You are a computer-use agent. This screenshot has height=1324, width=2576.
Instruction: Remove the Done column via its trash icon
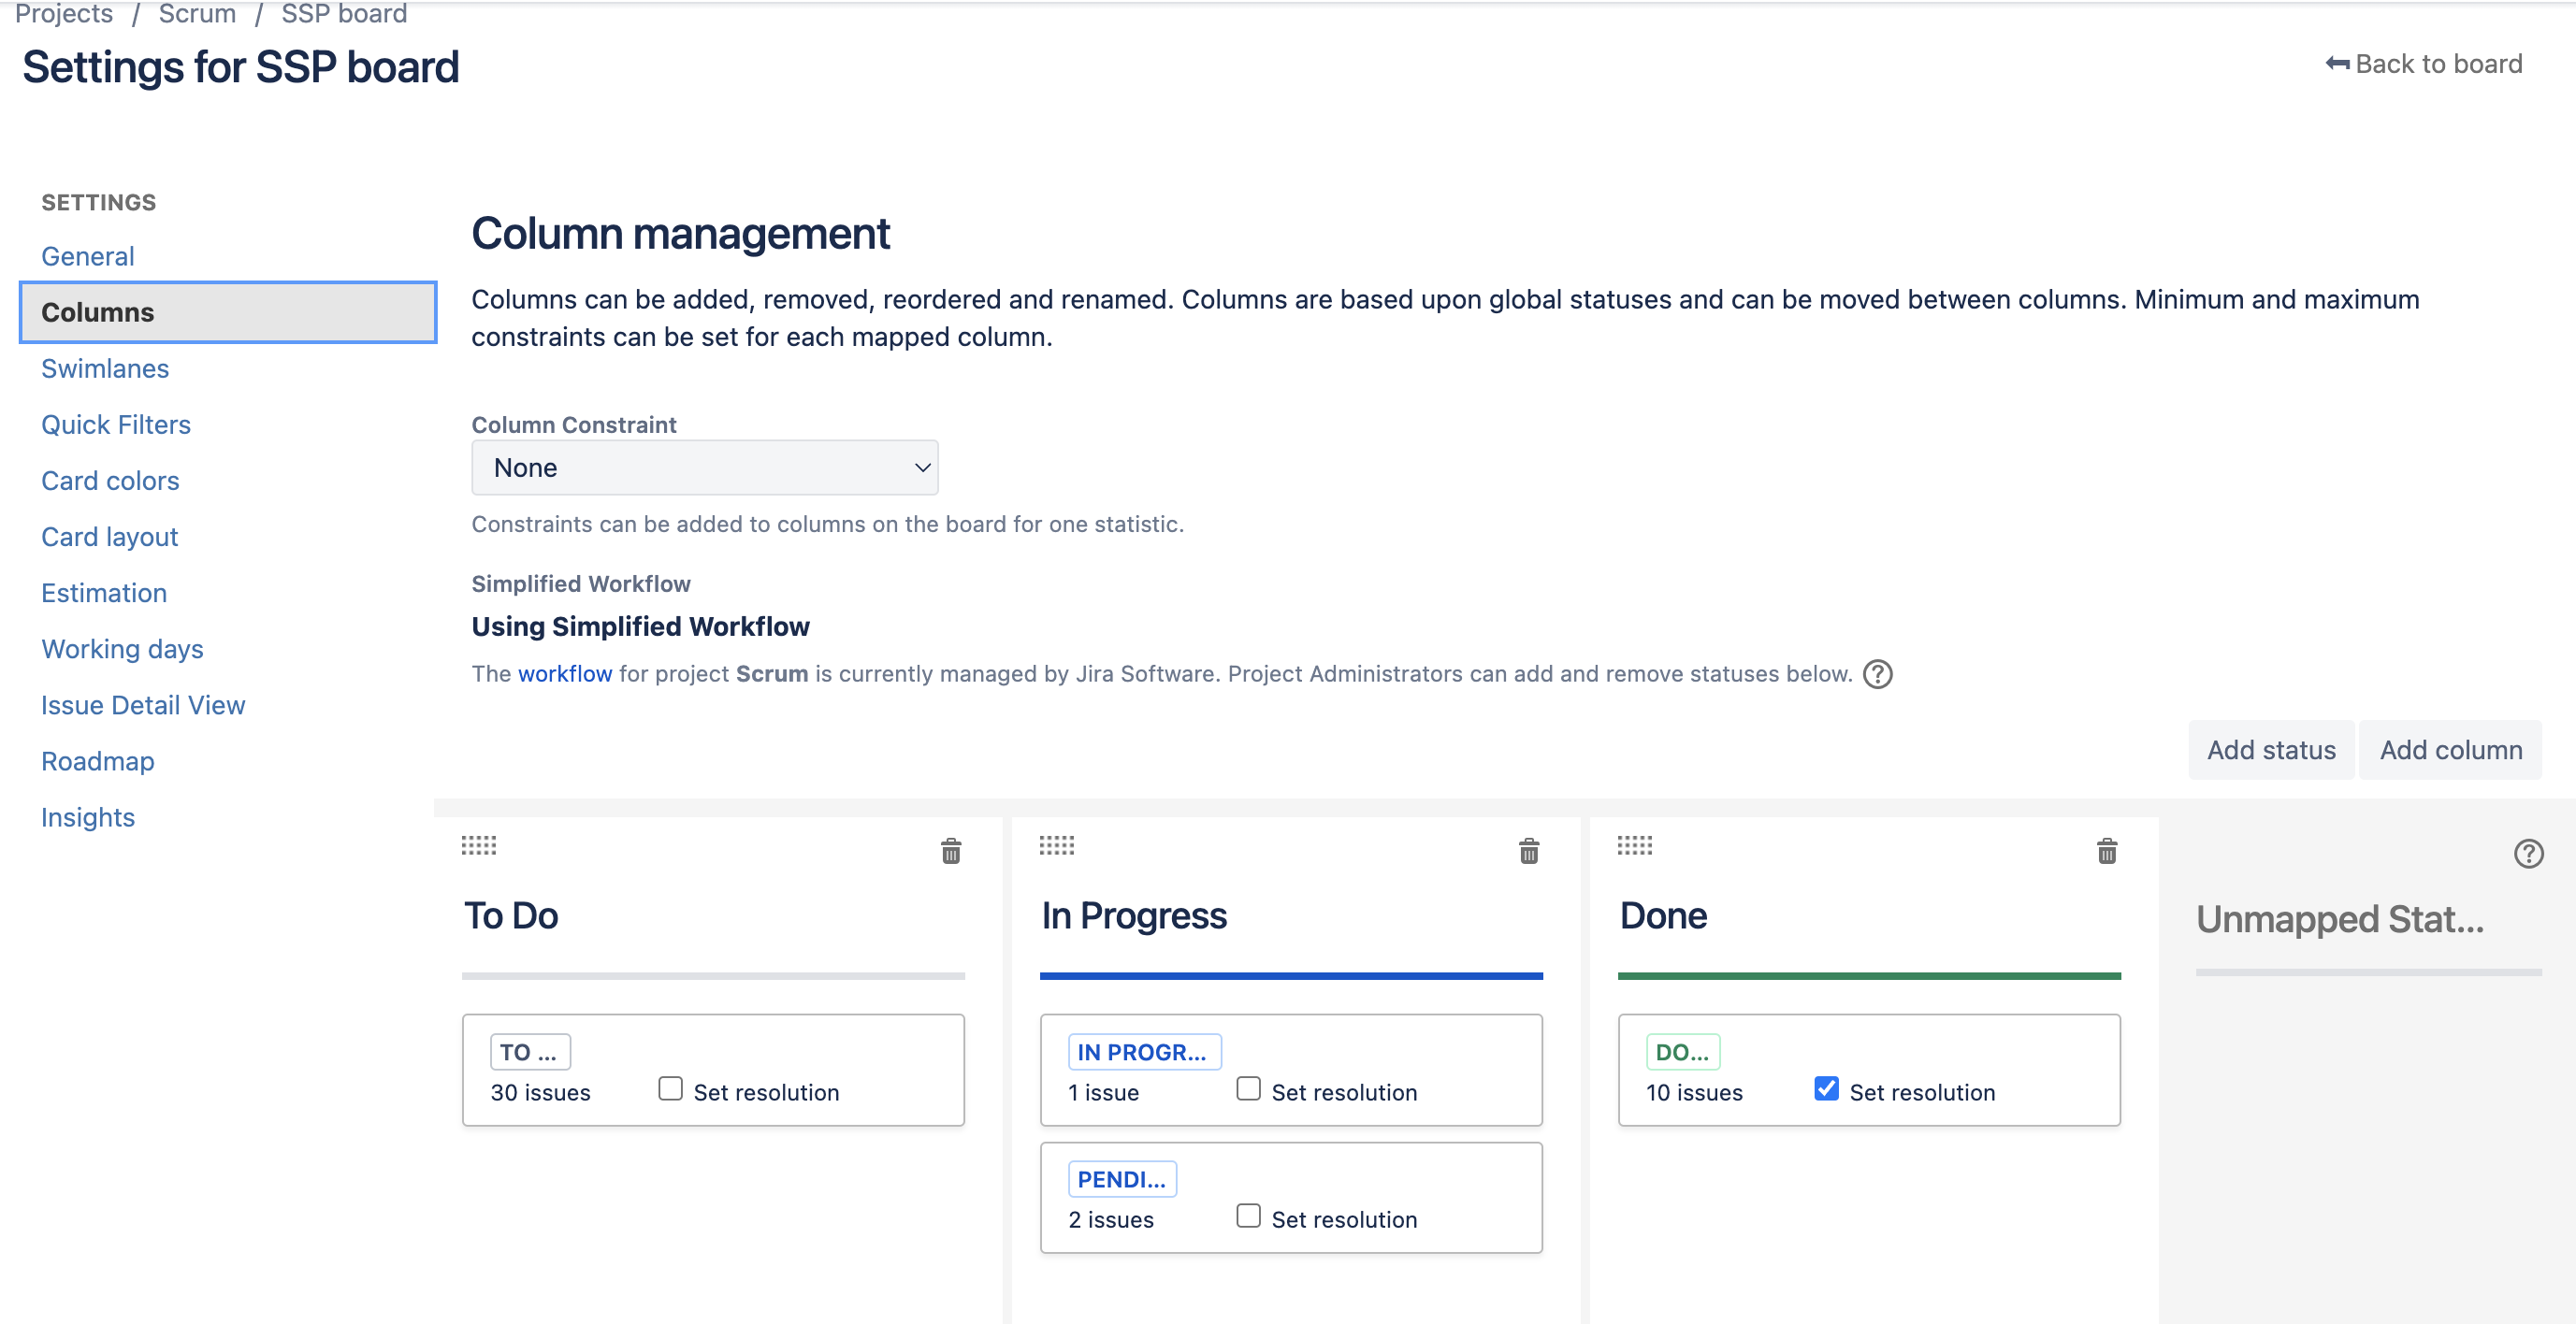coord(2107,851)
